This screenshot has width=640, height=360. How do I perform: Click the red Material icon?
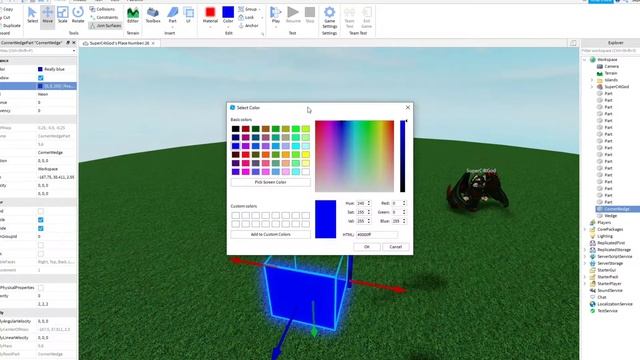(210, 12)
